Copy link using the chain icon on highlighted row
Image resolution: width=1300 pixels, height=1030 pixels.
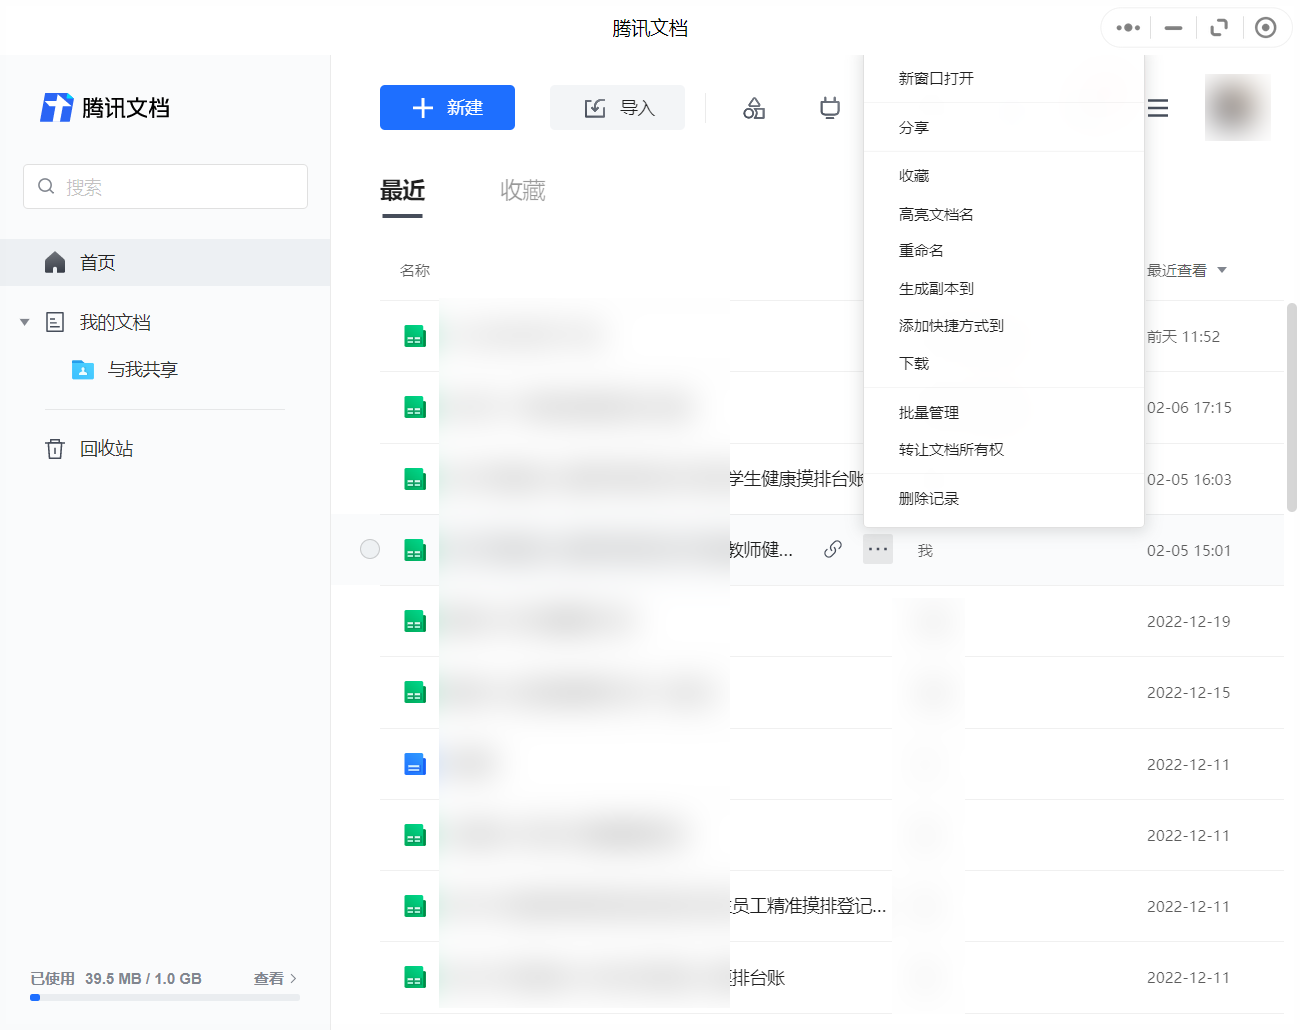[x=832, y=549]
